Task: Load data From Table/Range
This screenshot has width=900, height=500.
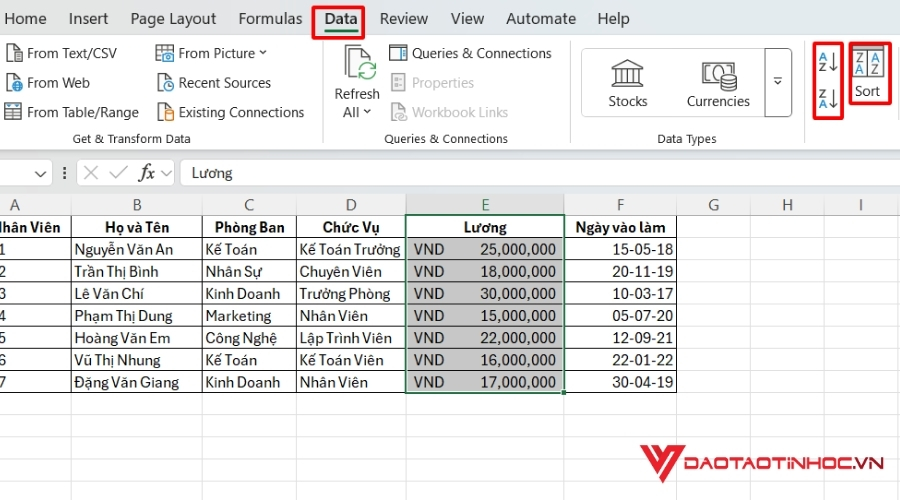Action: [x=72, y=112]
